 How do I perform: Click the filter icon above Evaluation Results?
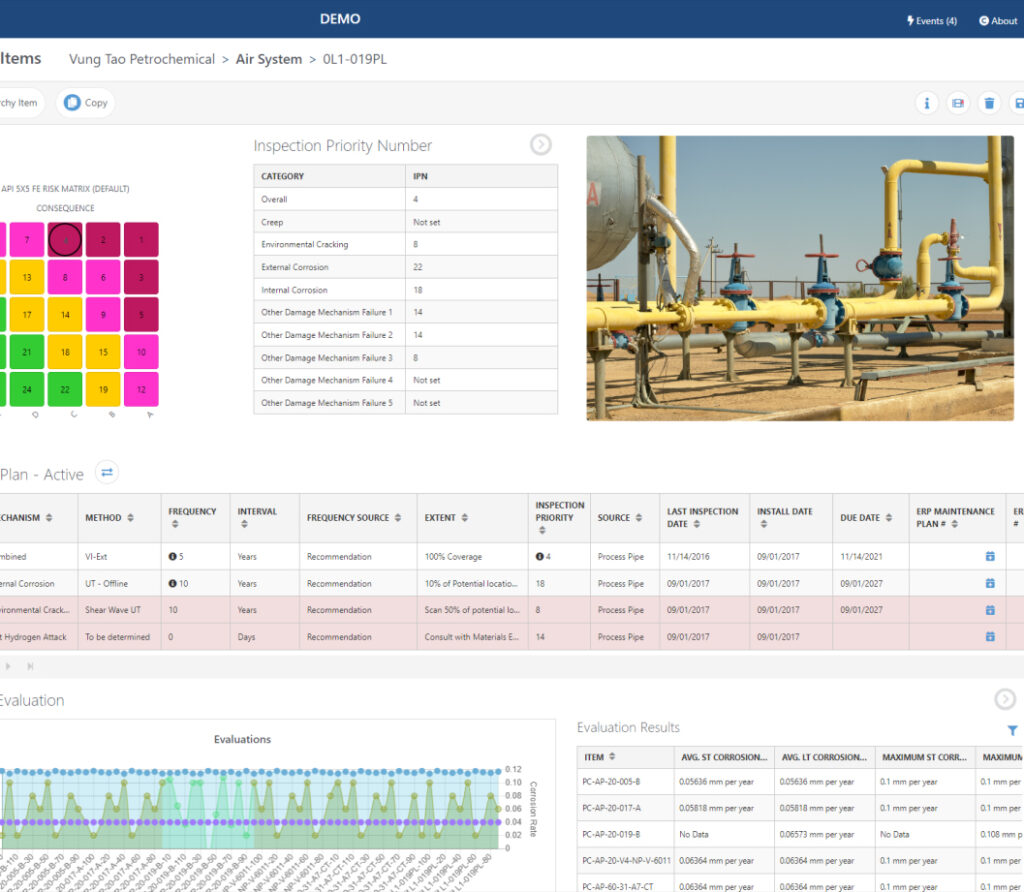point(1012,731)
